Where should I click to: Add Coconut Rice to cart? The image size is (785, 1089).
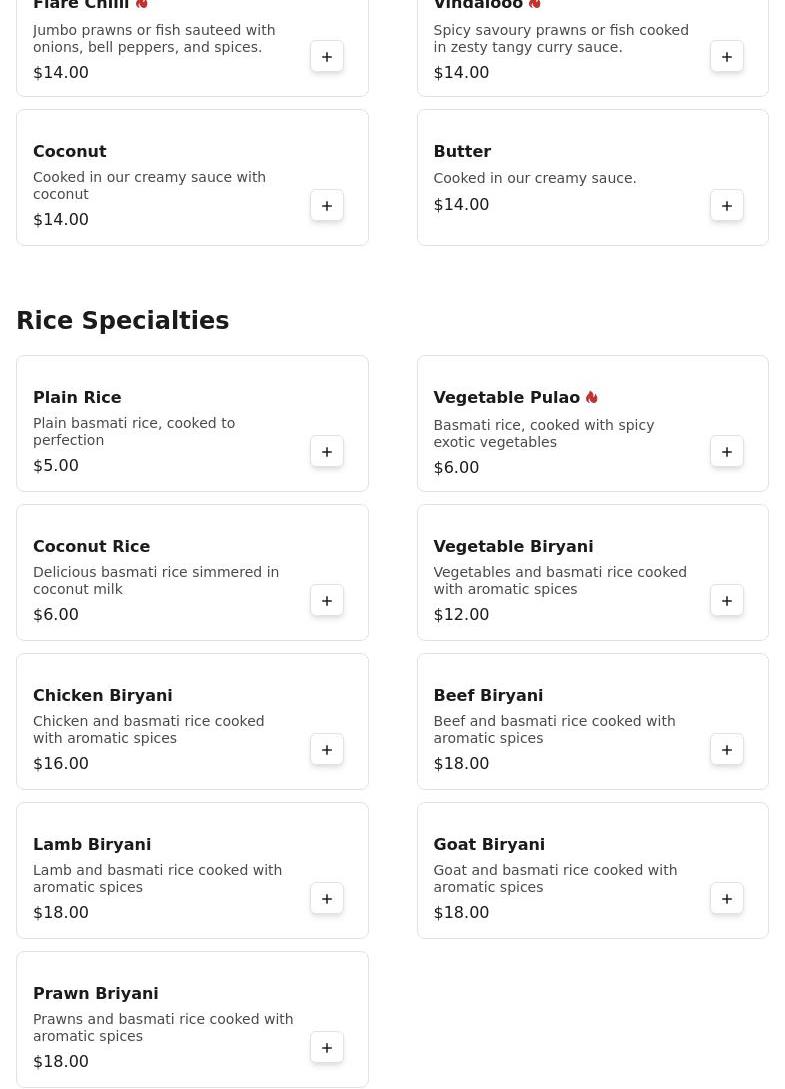pos(327,601)
